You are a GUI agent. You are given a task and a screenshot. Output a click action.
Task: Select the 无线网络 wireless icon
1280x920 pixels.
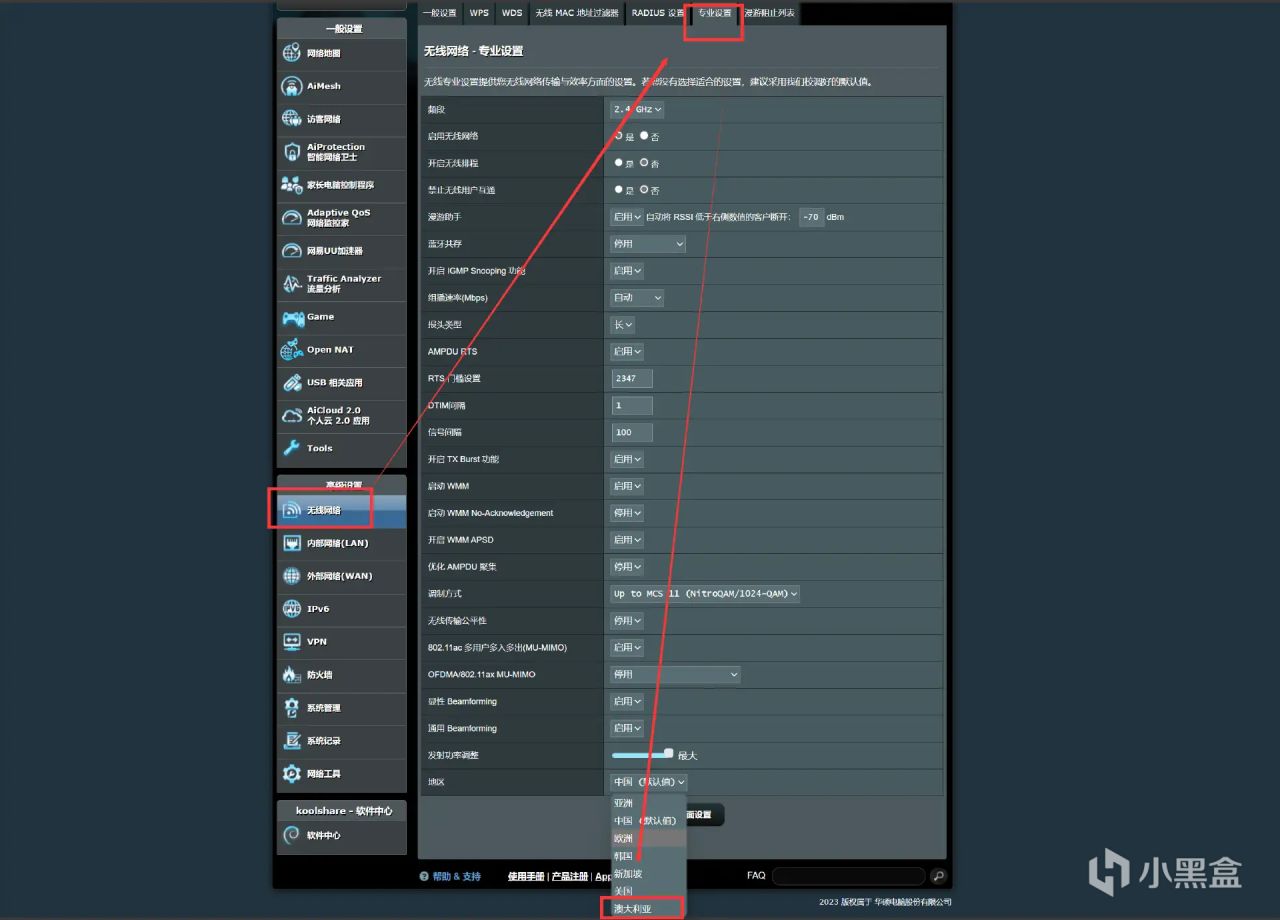[291, 510]
